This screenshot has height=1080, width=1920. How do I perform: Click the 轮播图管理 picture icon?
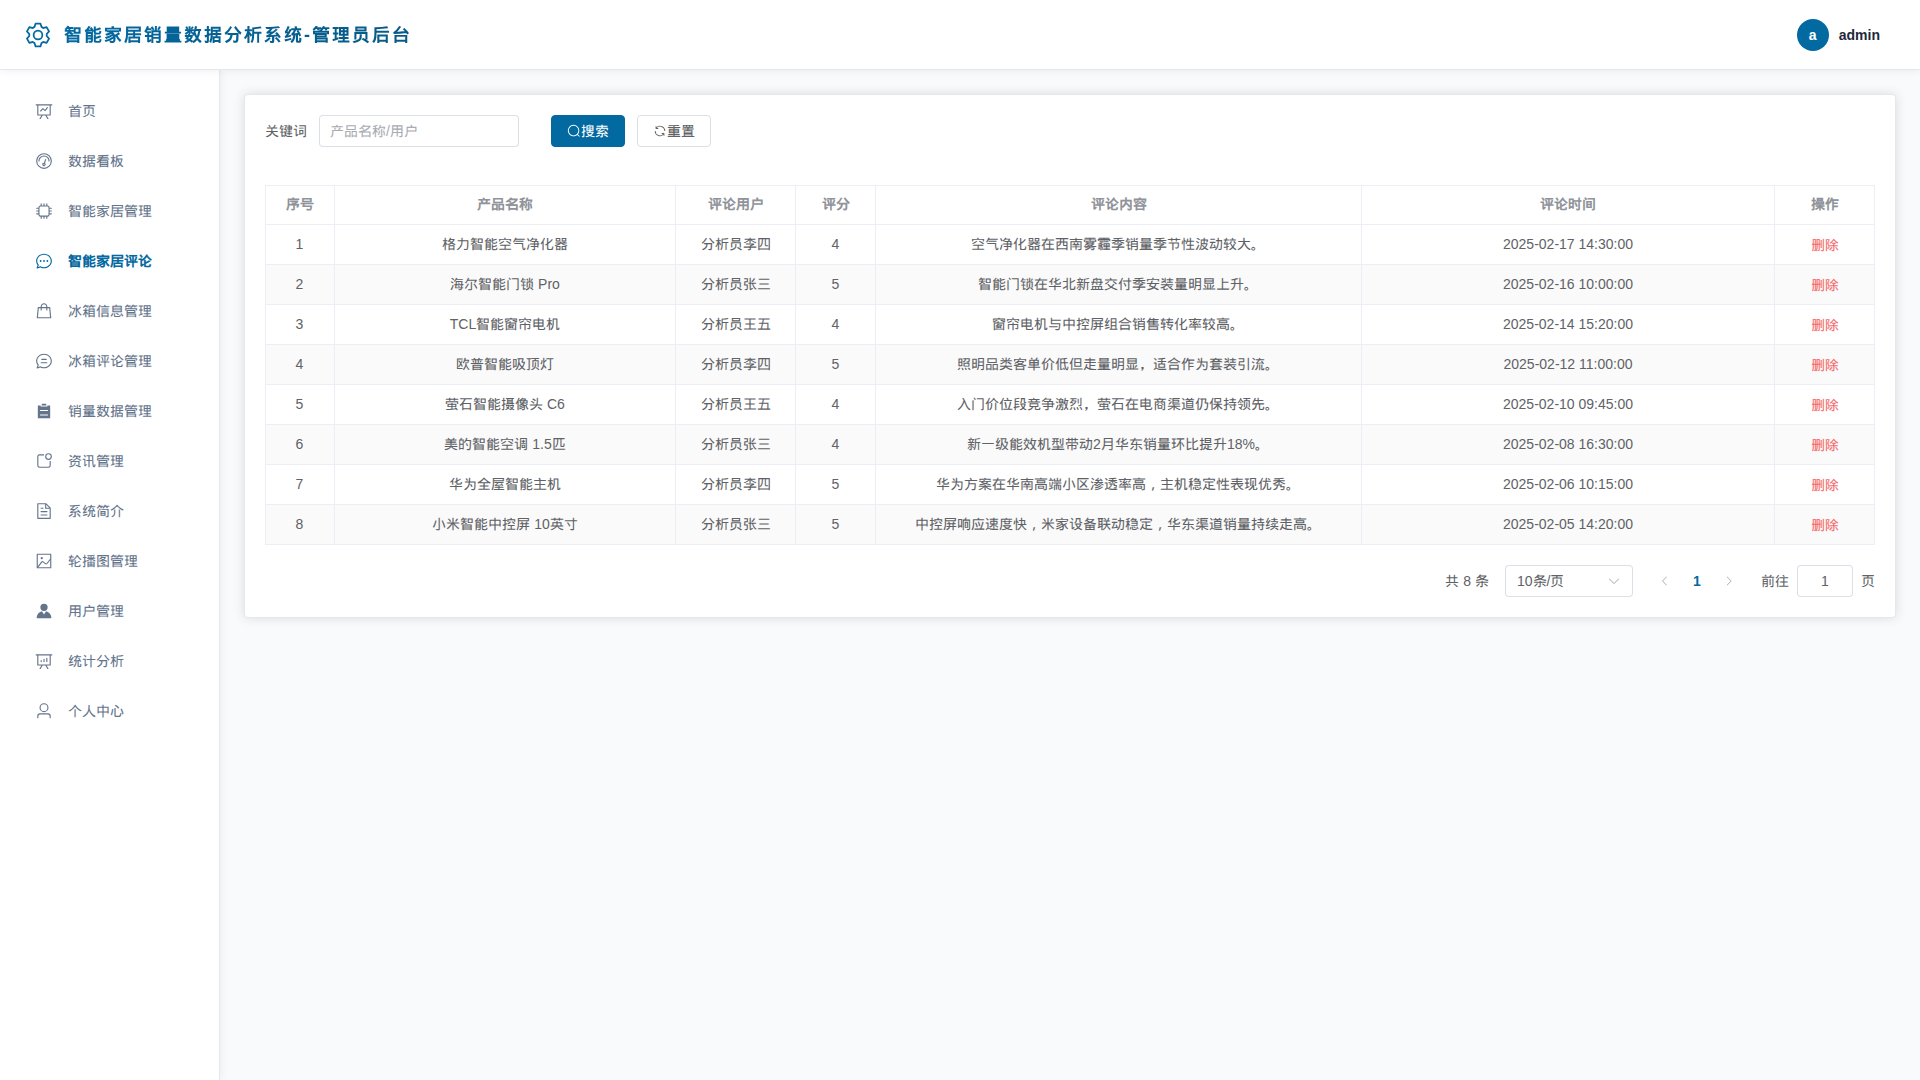tap(44, 561)
